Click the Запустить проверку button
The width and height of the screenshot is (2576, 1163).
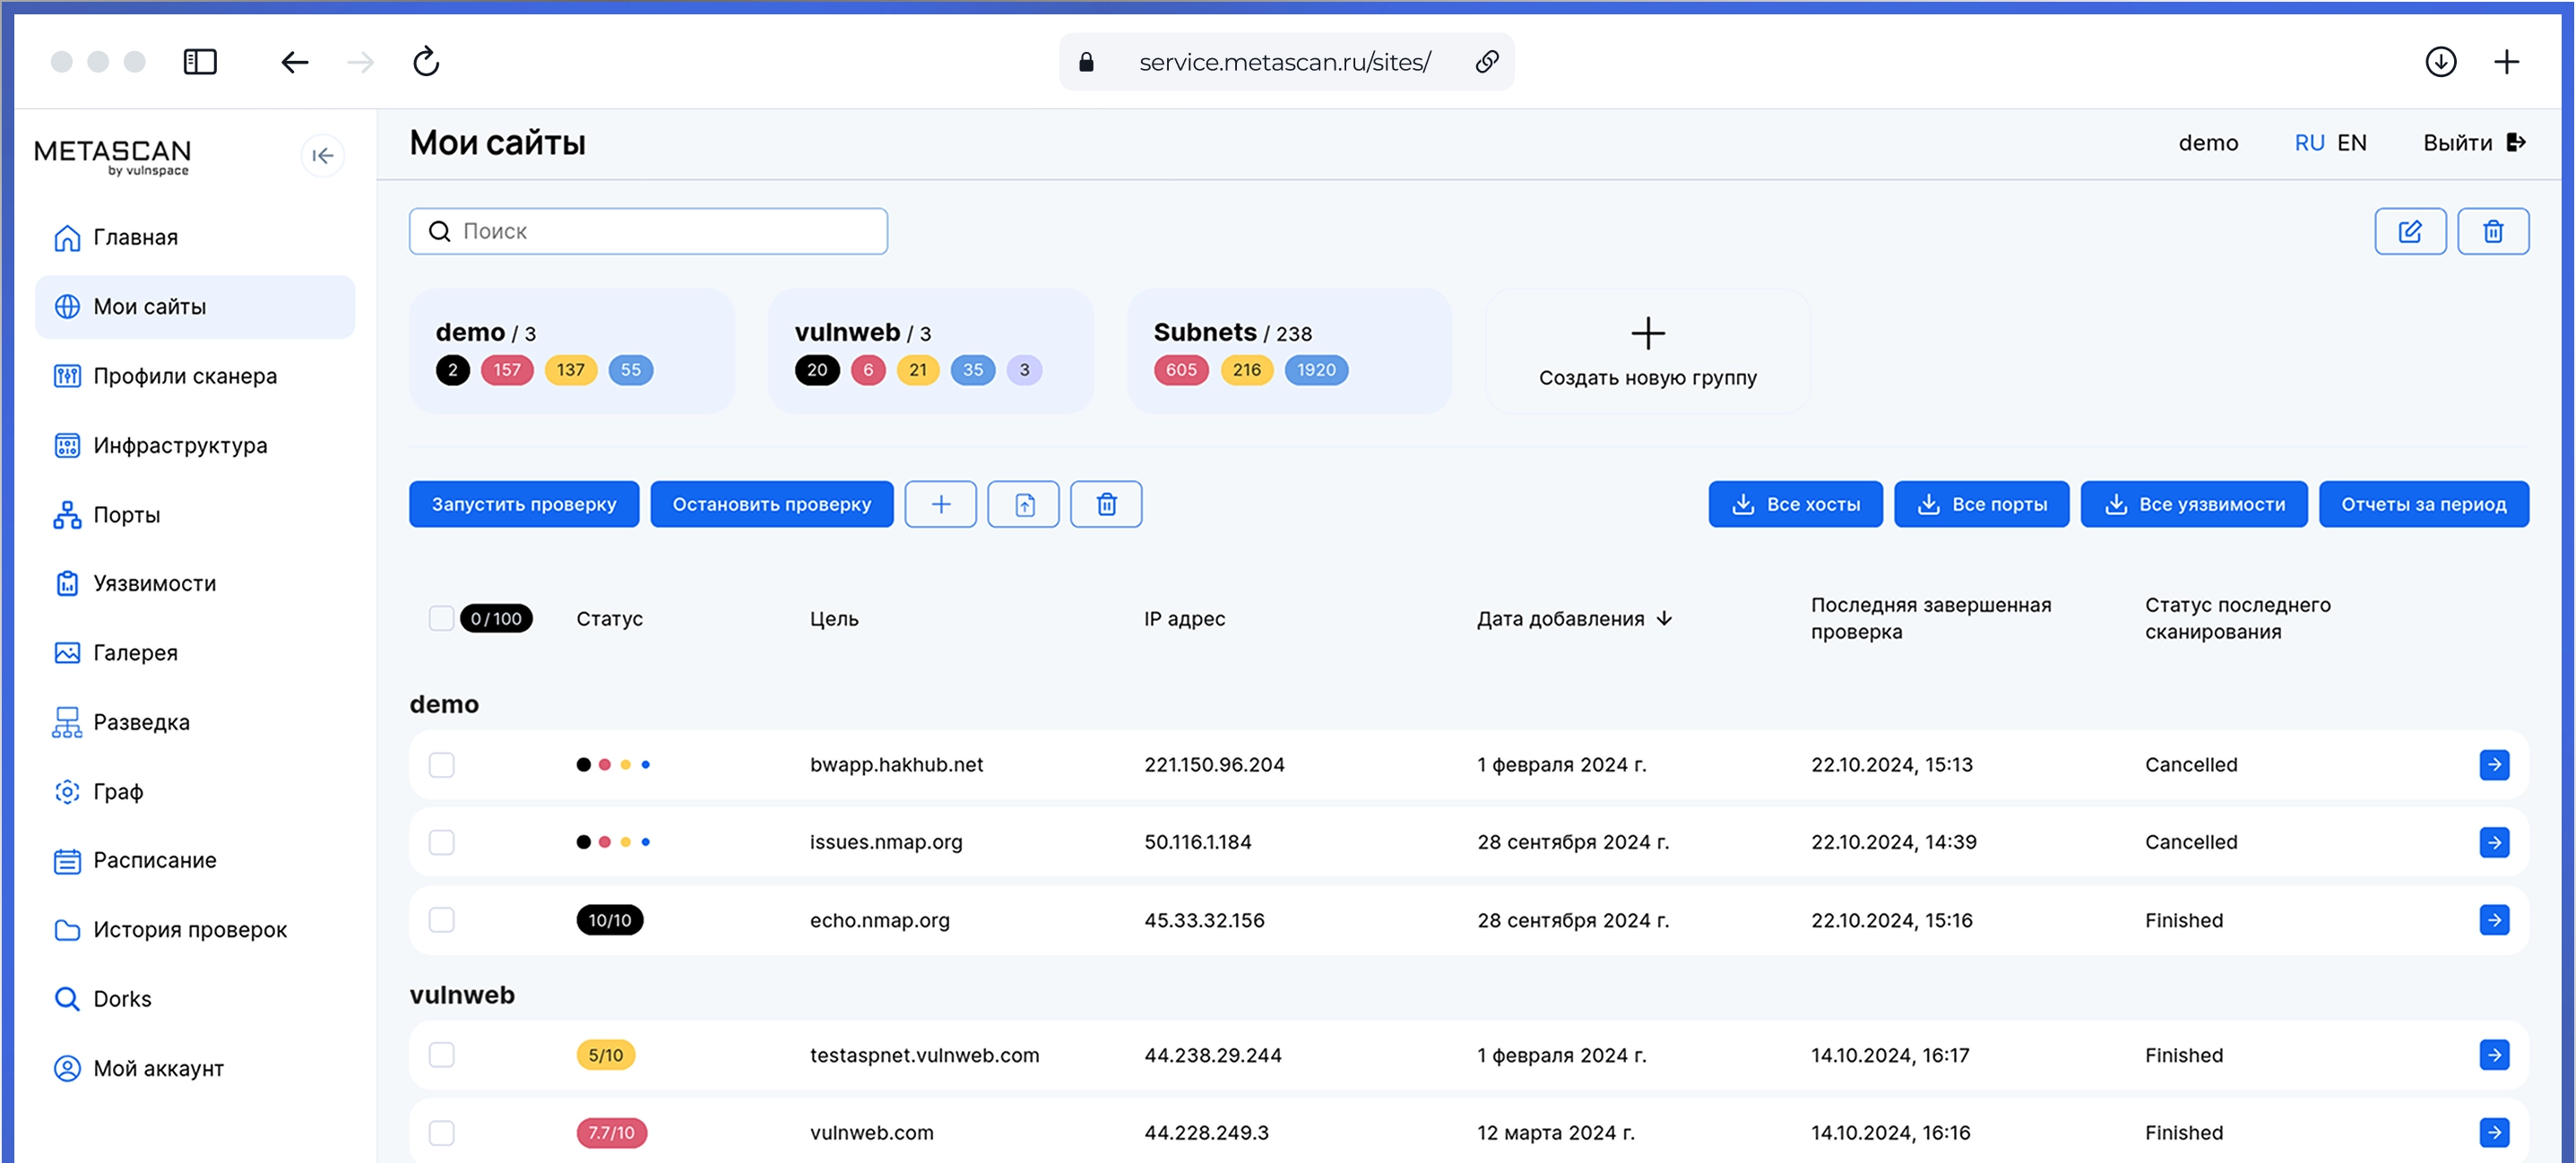[x=523, y=504]
